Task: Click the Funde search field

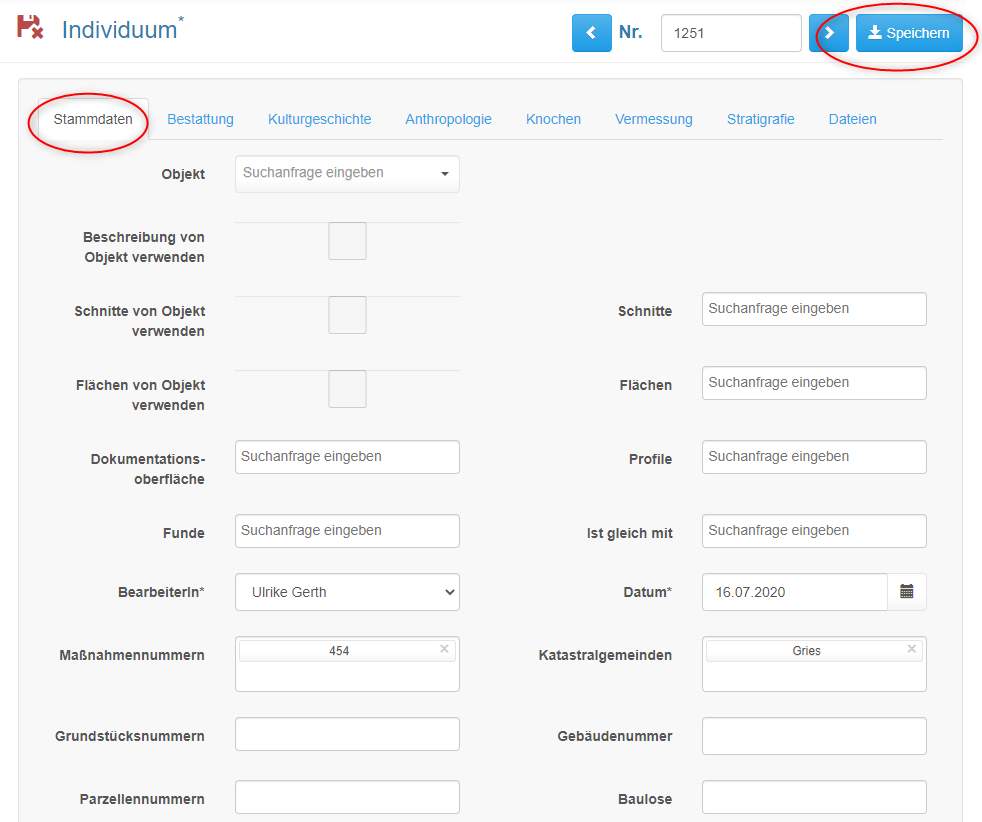Action: click(x=347, y=530)
